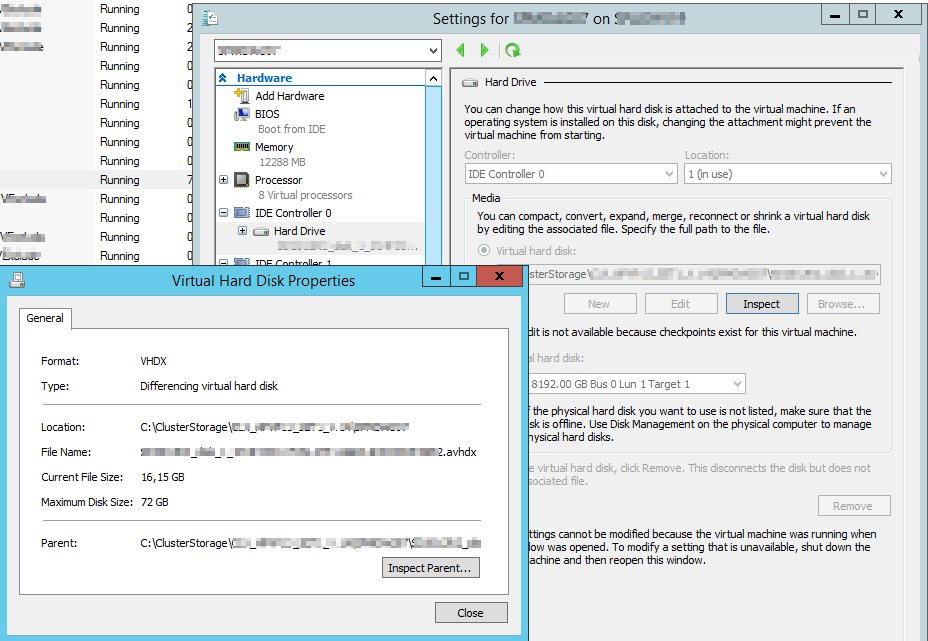Screen dimensions: 928x641
Task: Select Memory in the hardware tree
Action: [274, 147]
